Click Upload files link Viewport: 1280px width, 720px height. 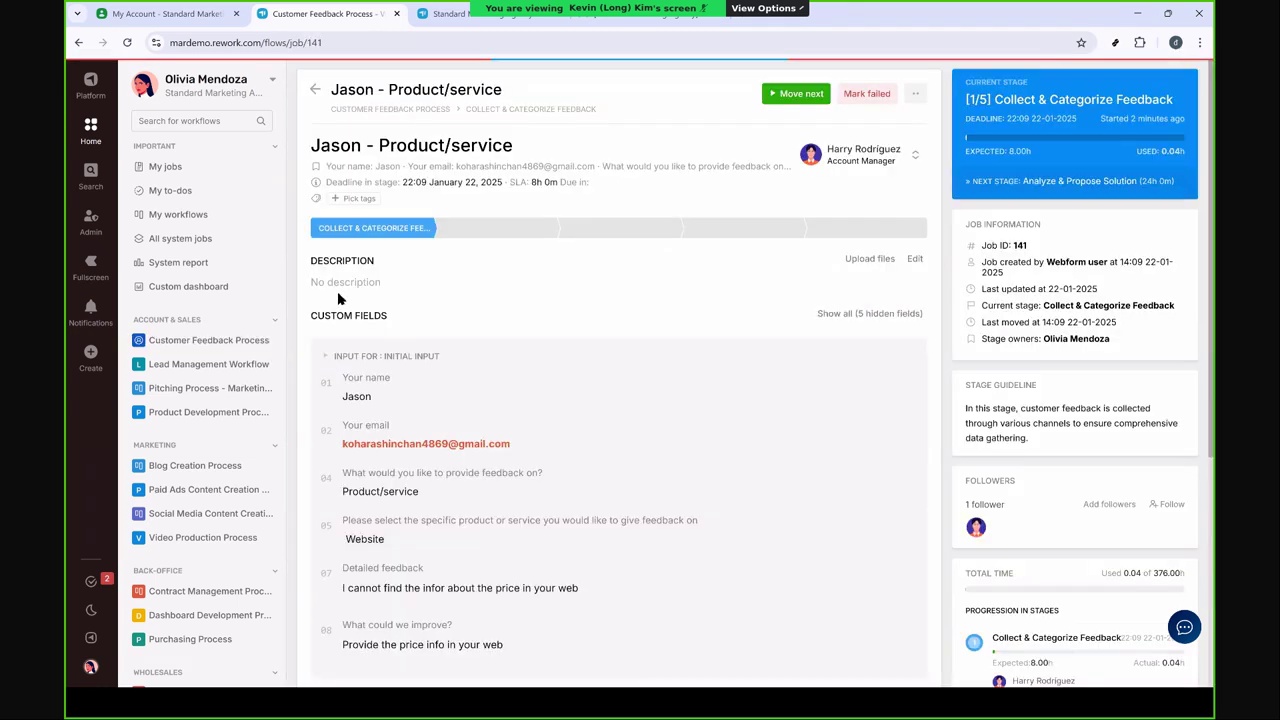pos(870,259)
